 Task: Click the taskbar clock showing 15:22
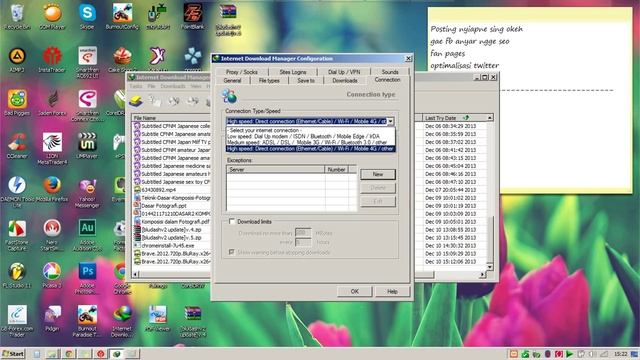[620, 353]
